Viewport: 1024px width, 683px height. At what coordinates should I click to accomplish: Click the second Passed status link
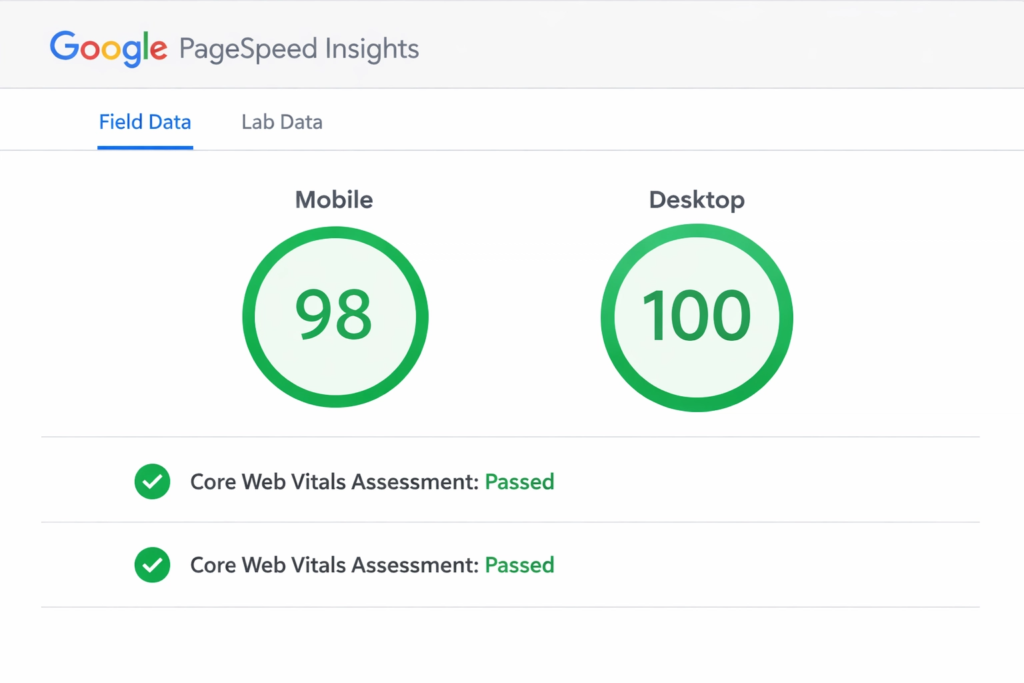pos(519,564)
